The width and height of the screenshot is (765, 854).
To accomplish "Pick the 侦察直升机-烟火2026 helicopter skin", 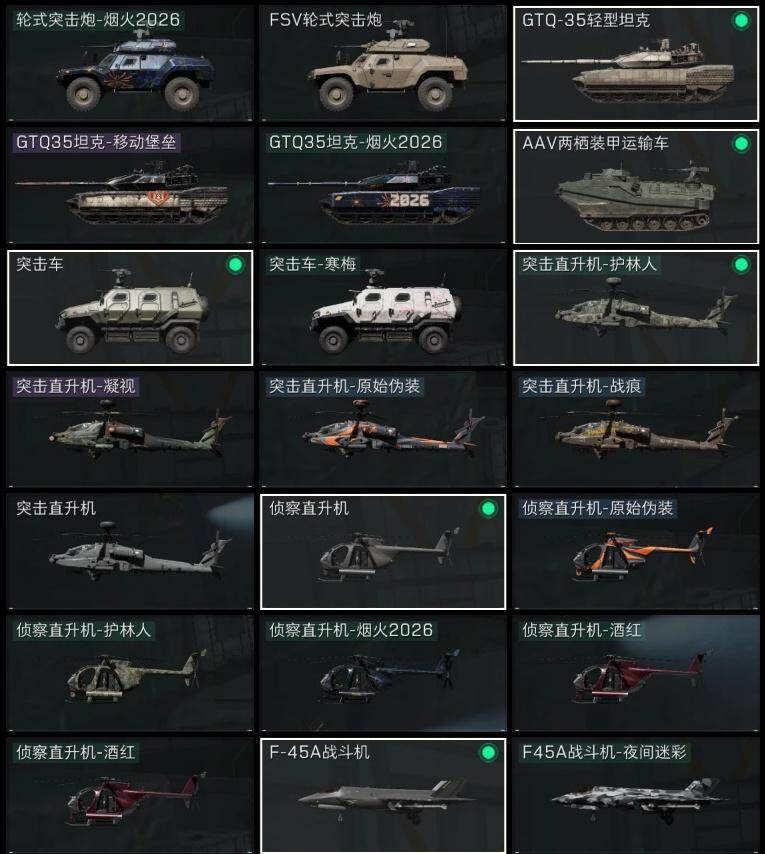I will click(383, 674).
